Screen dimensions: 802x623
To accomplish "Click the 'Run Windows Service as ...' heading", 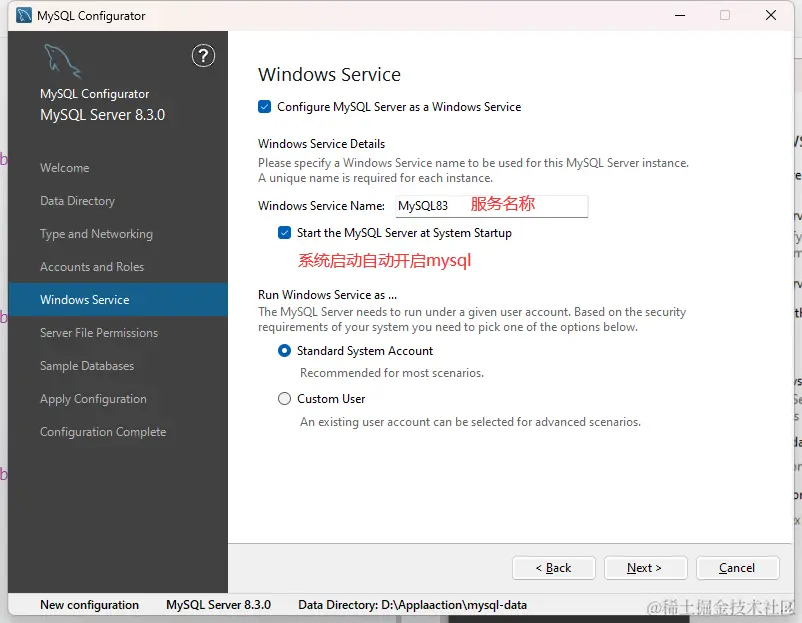I will tap(327, 295).
